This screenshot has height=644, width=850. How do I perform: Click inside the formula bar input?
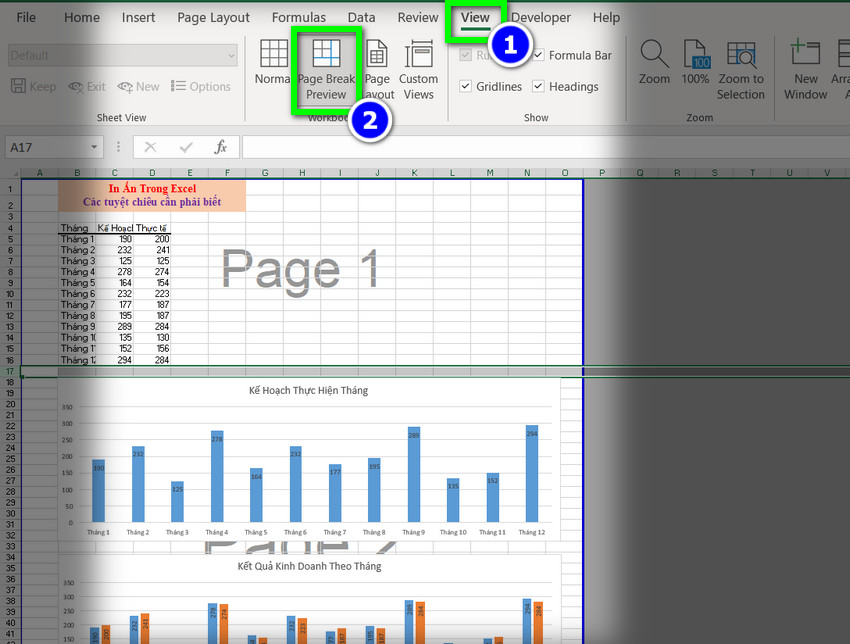click(540, 147)
